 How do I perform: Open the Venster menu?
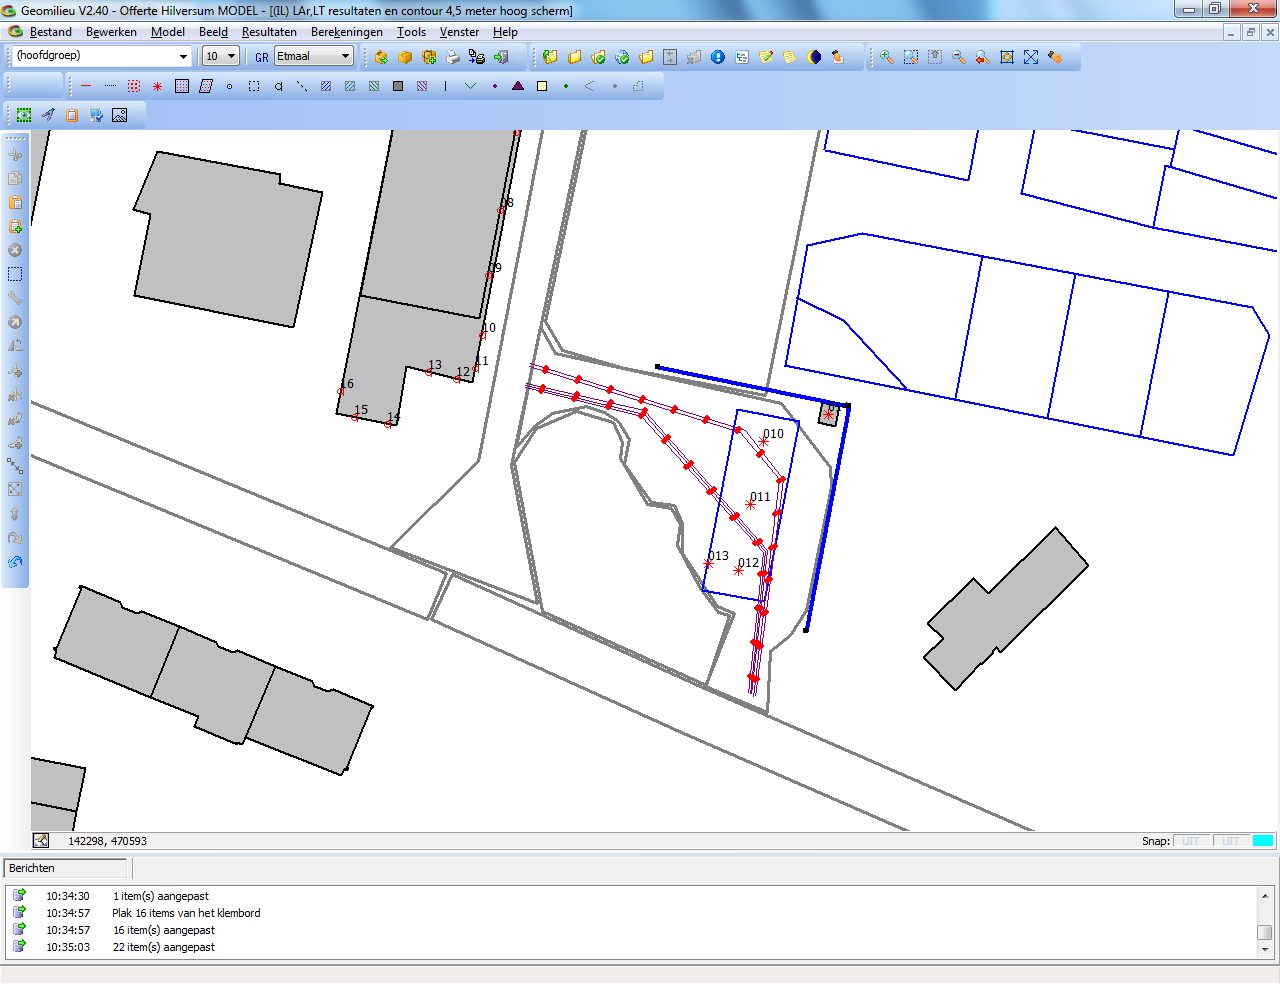pyautogui.click(x=459, y=32)
